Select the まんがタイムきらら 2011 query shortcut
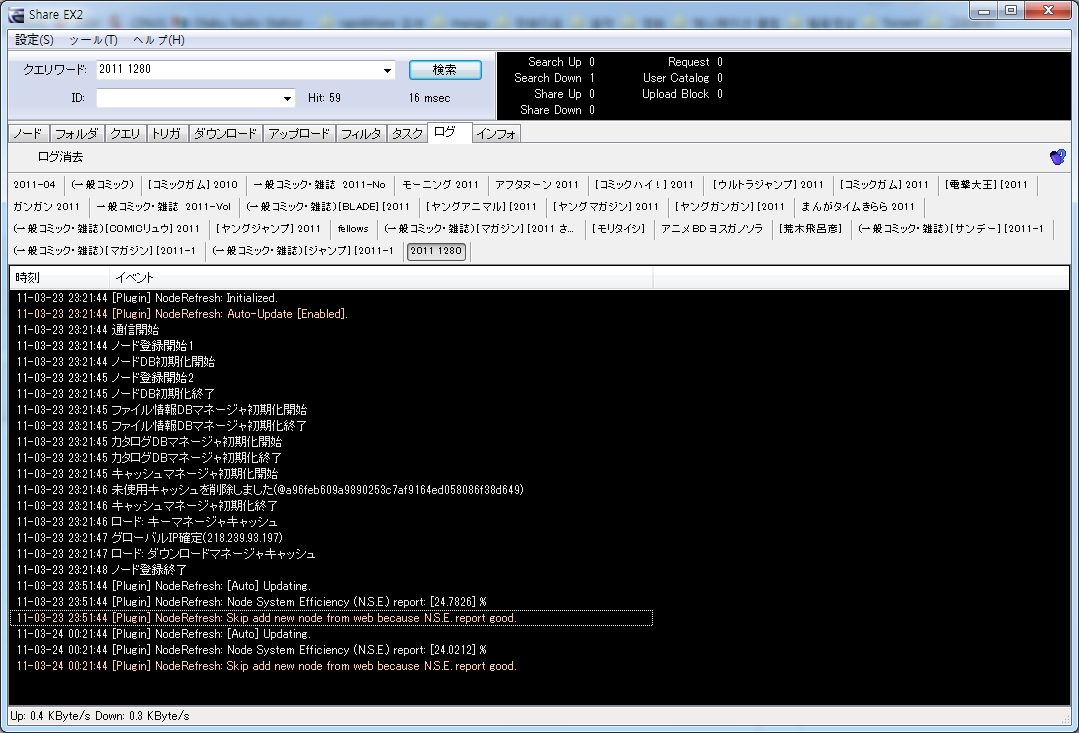Image resolution: width=1079 pixels, height=733 pixels. click(857, 206)
